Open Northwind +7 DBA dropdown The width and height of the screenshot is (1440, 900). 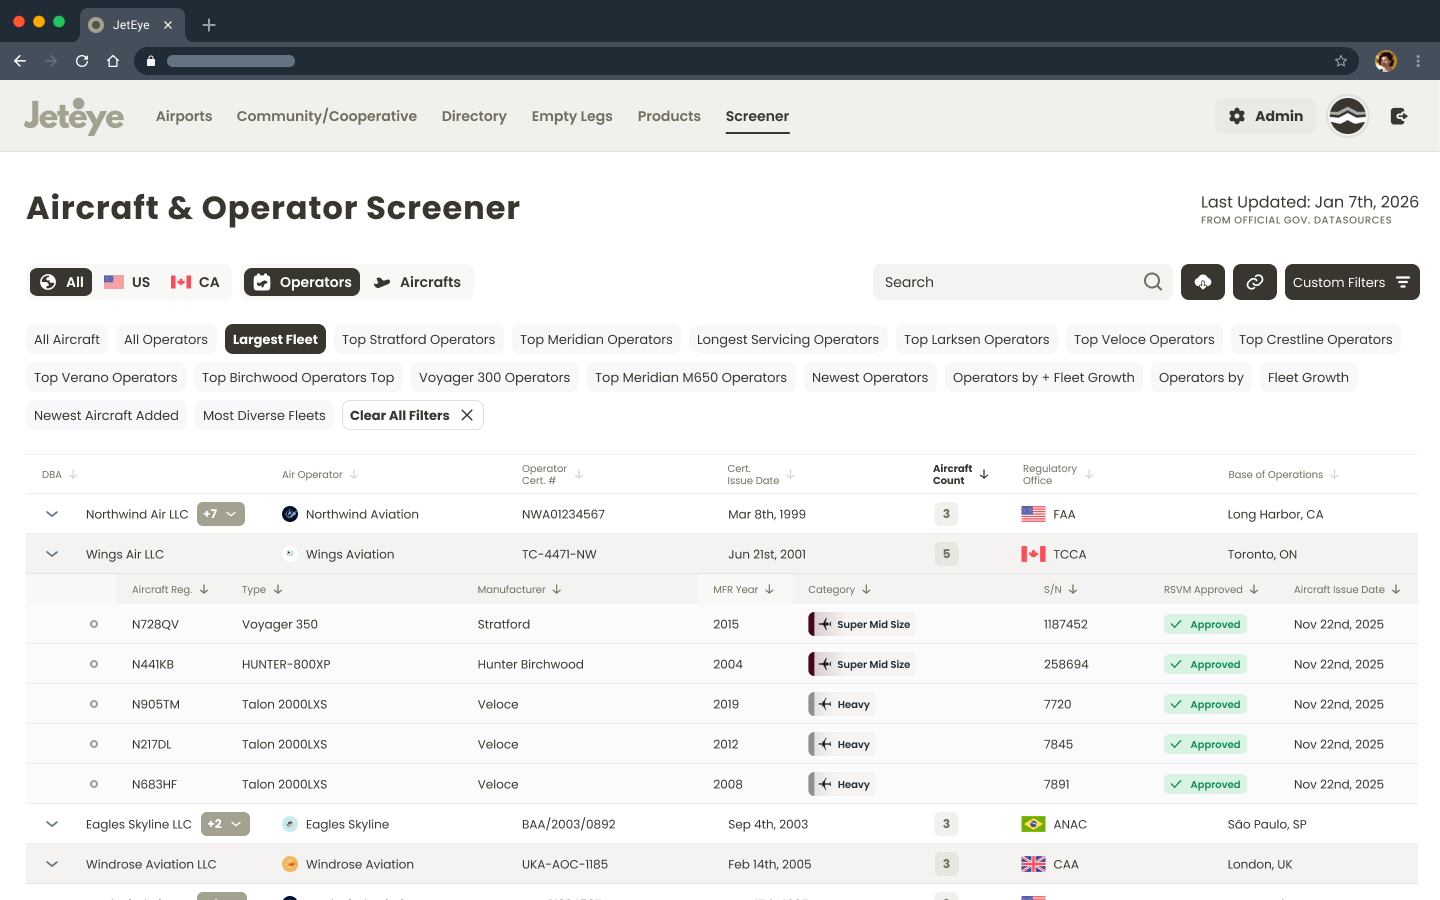coord(221,514)
